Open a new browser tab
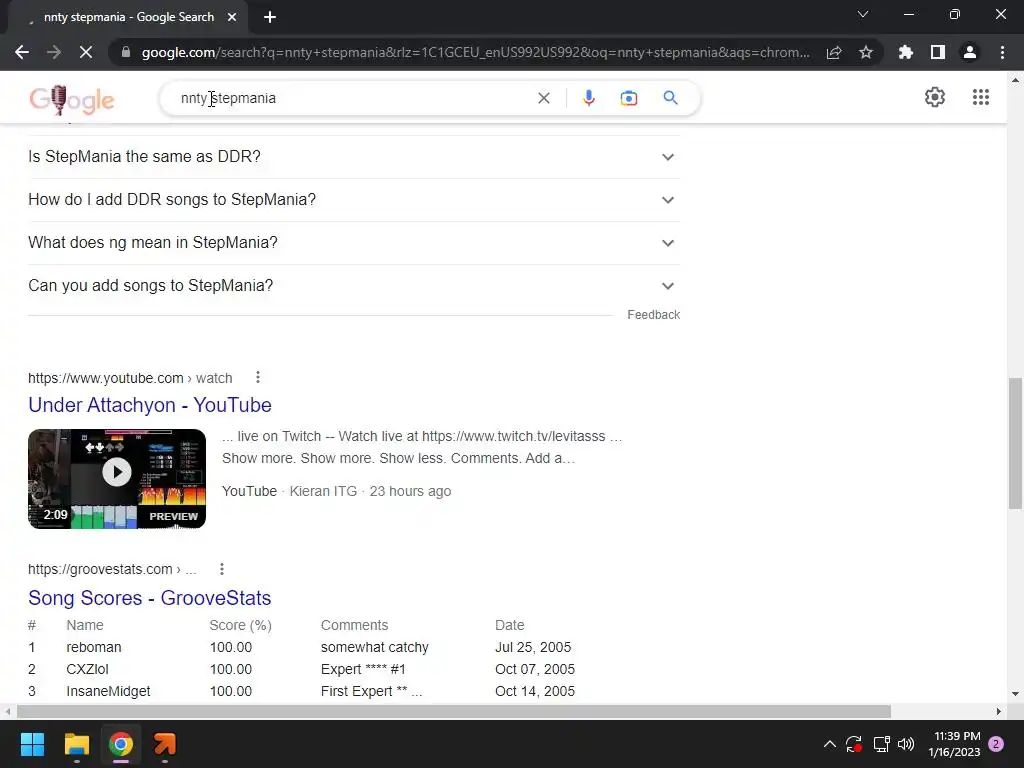 coord(270,17)
